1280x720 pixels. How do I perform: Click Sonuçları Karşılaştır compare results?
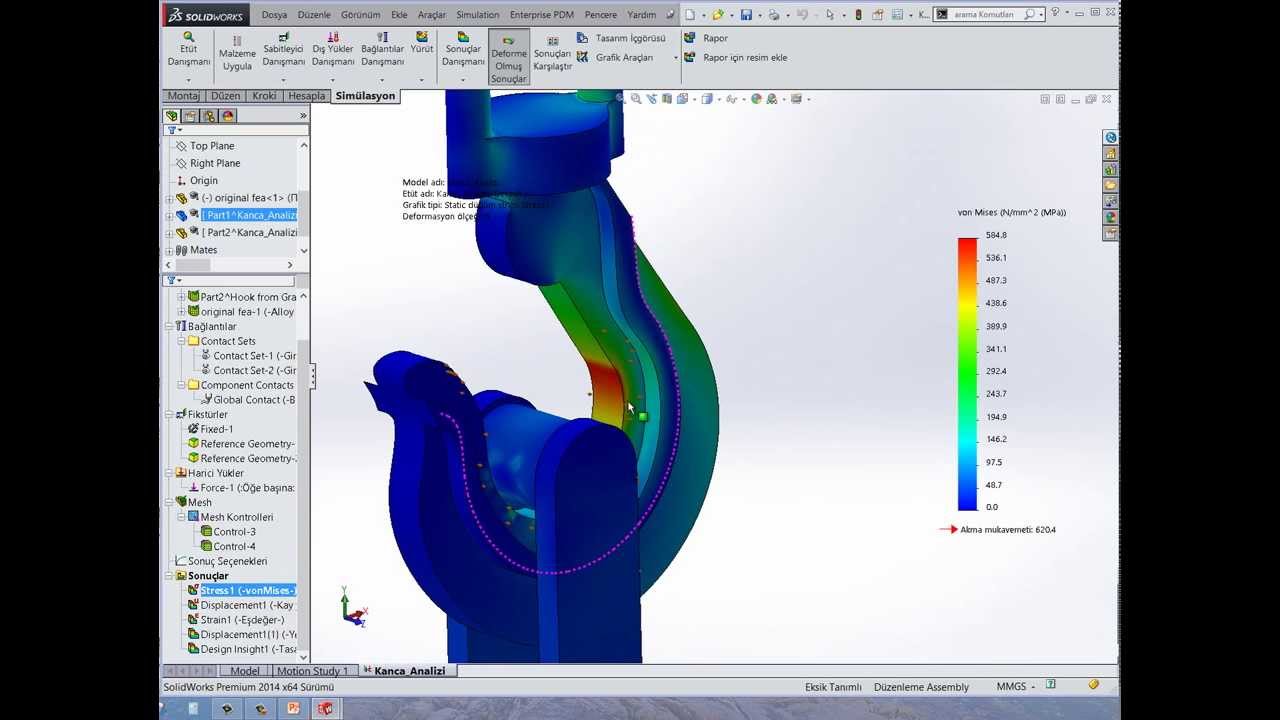[x=552, y=54]
